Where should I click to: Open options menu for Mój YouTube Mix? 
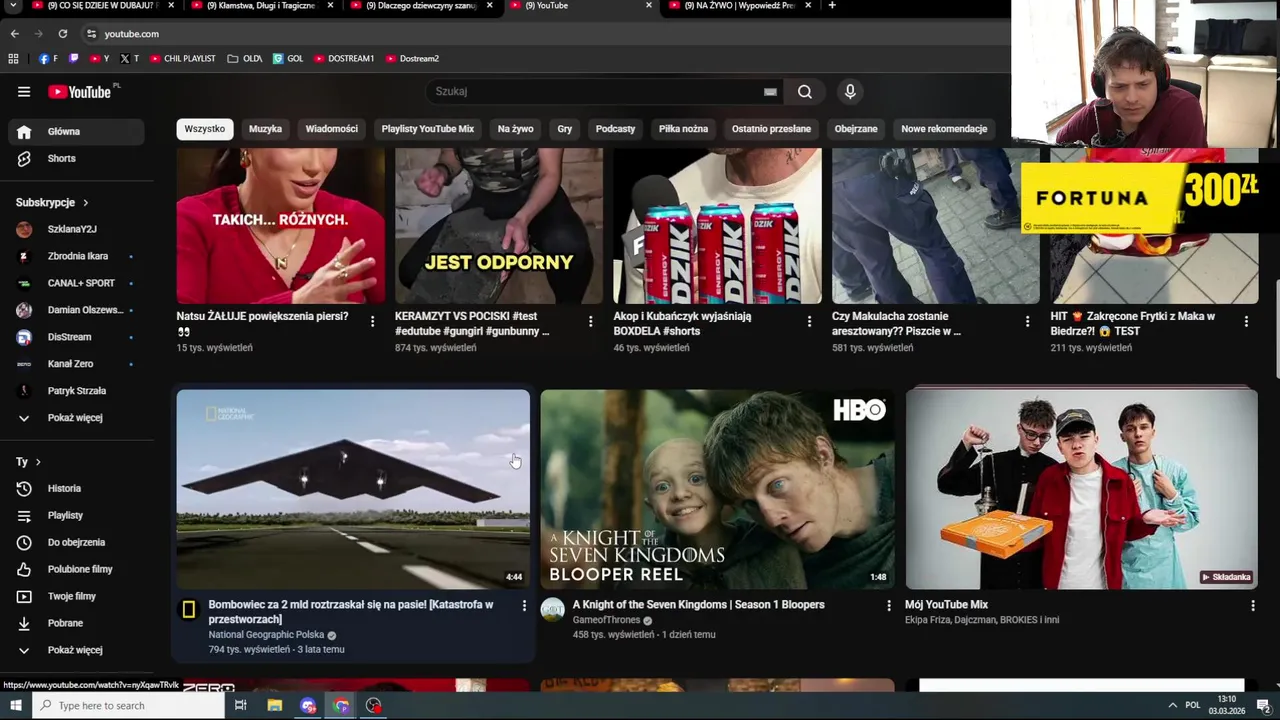click(x=1252, y=606)
